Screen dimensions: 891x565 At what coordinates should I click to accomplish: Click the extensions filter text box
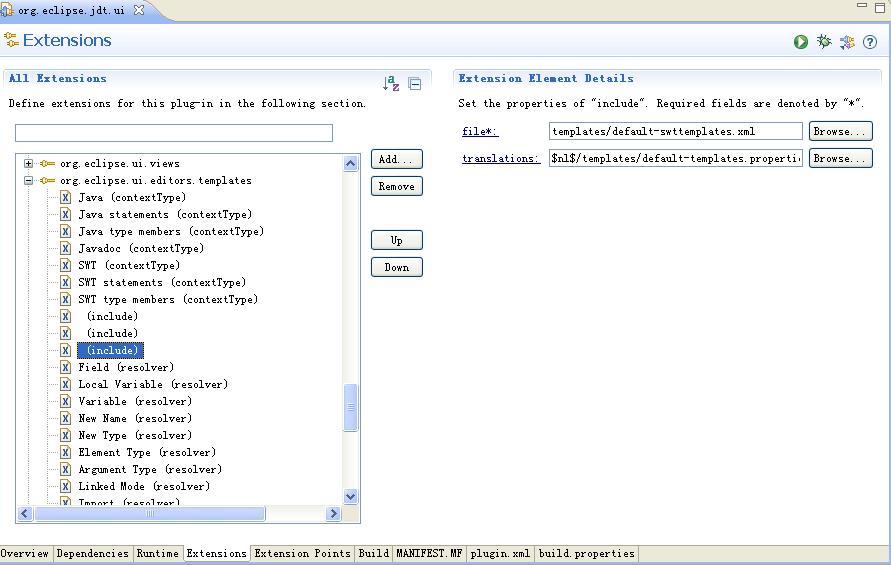pyautogui.click(x=174, y=133)
